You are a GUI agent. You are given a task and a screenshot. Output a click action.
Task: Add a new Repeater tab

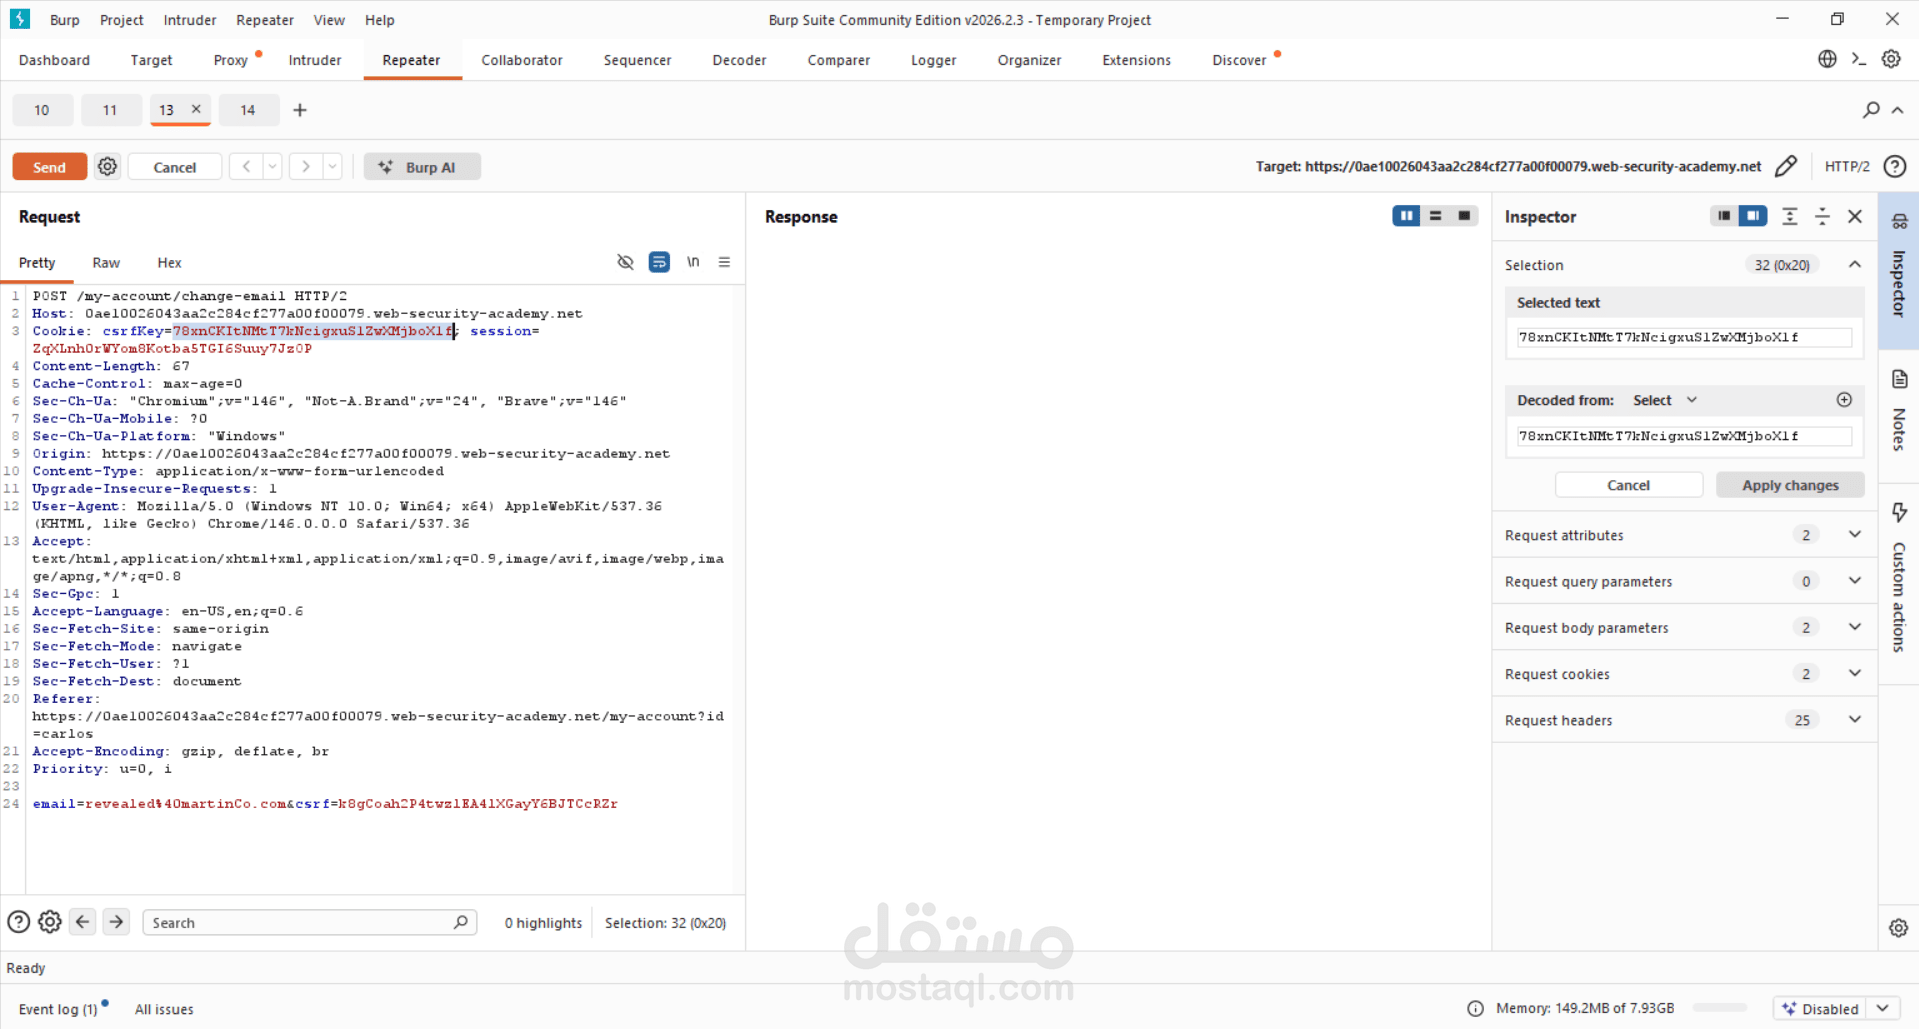[x=299, y=110]
